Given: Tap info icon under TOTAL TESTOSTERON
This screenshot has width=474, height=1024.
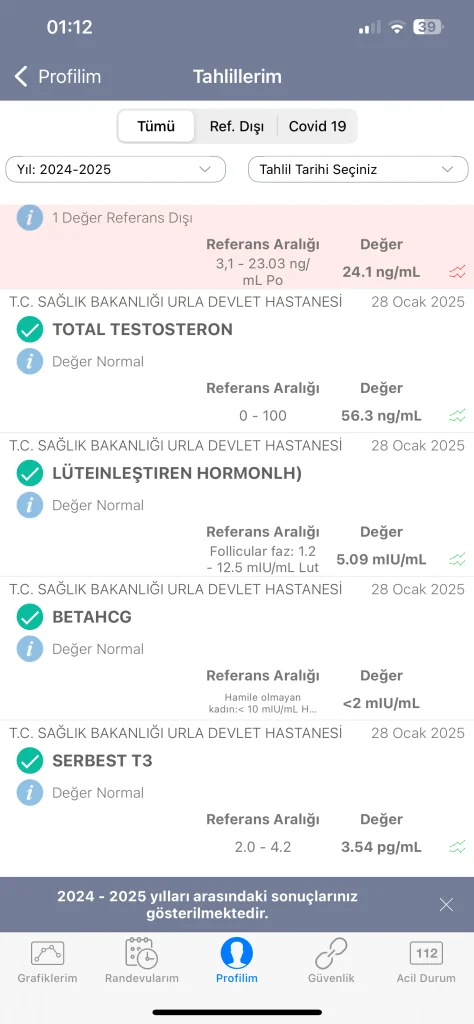Looking at the screenshot, I should point(30,361).
